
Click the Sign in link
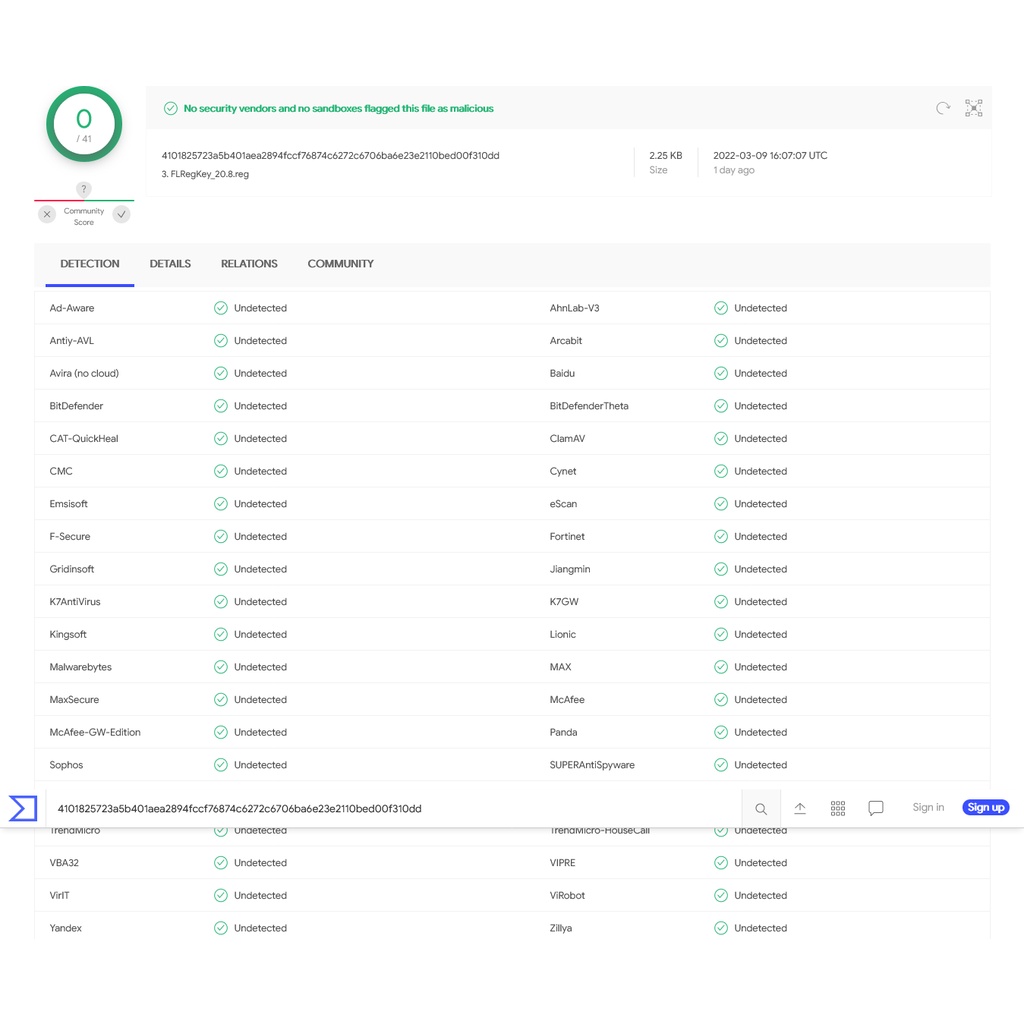928,808
